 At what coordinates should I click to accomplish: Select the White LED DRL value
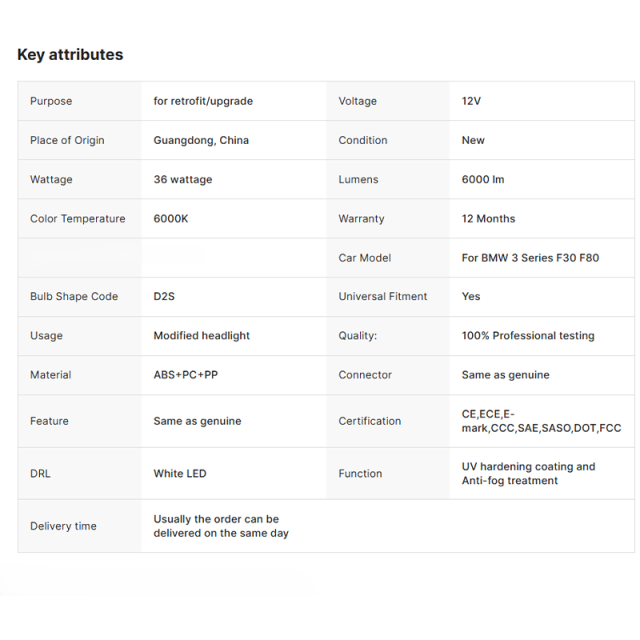180,473
